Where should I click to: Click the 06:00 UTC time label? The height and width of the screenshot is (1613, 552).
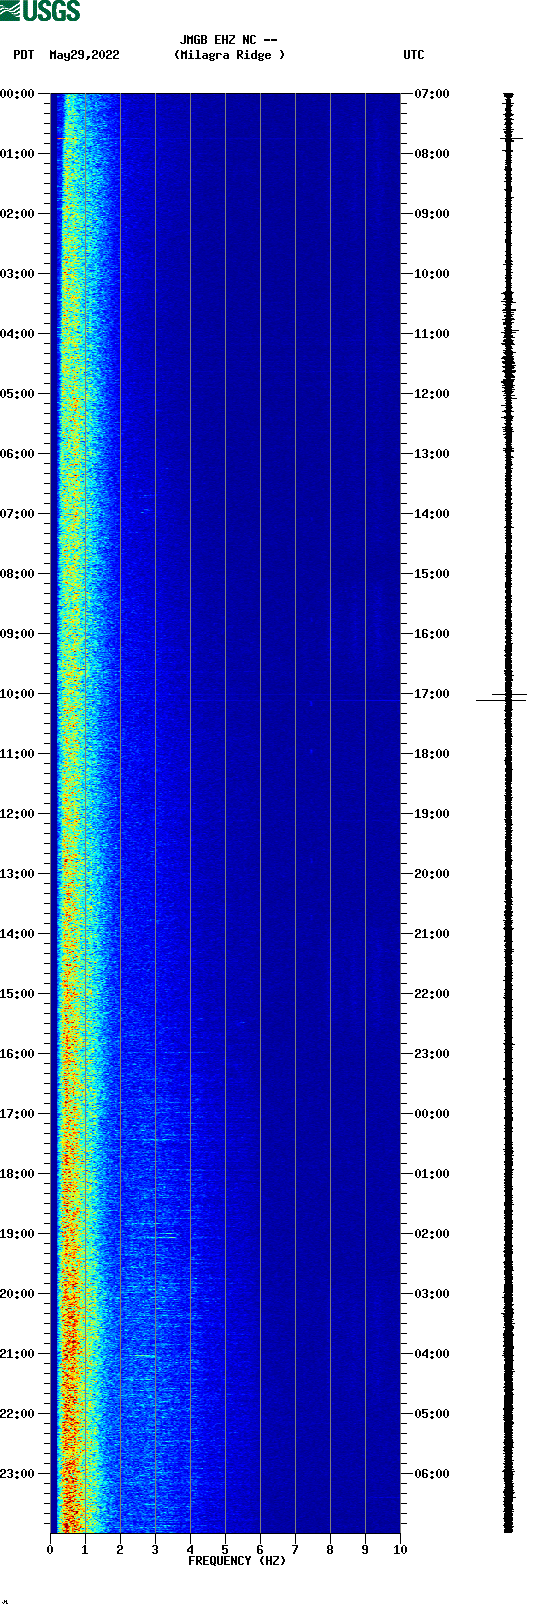coord(432,1474)
